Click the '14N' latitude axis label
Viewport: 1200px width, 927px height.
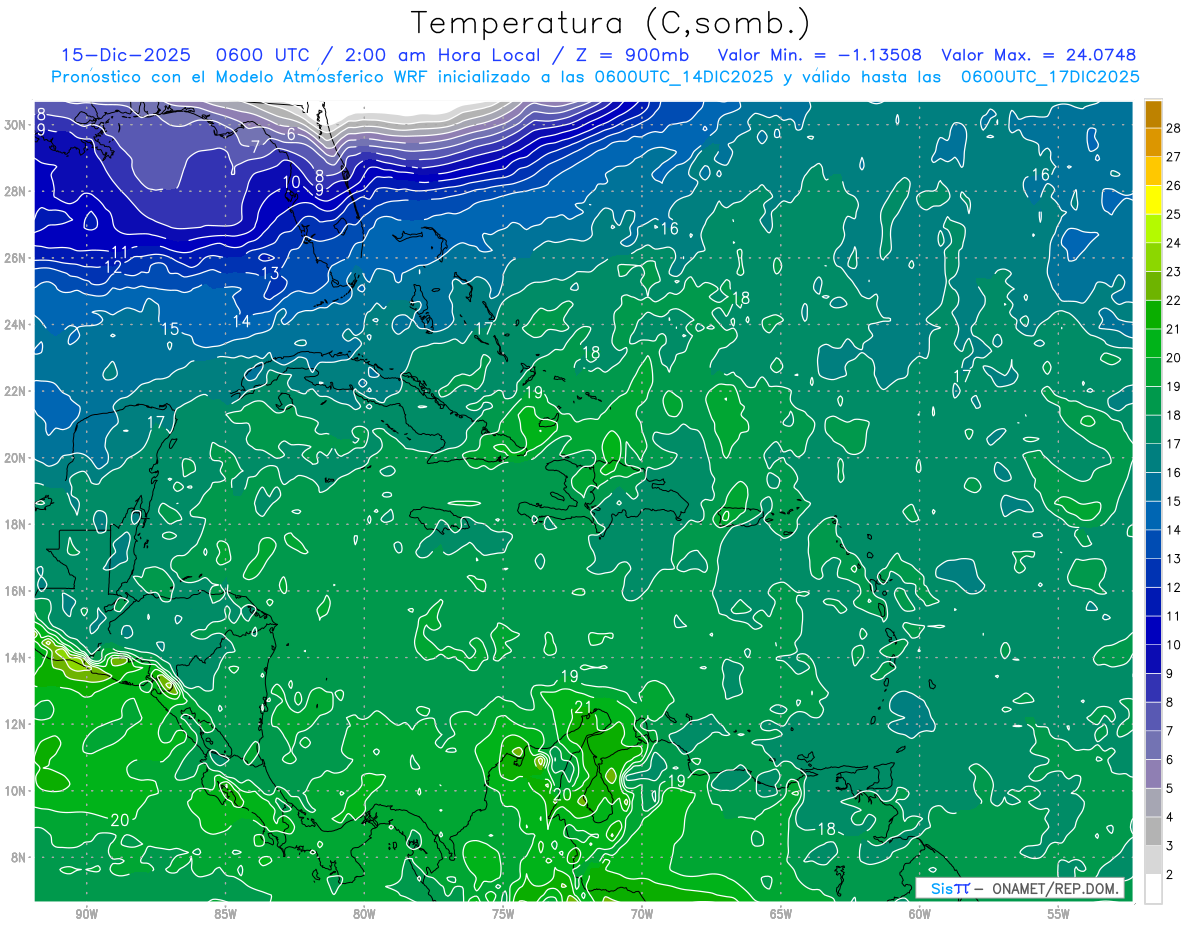16,657
